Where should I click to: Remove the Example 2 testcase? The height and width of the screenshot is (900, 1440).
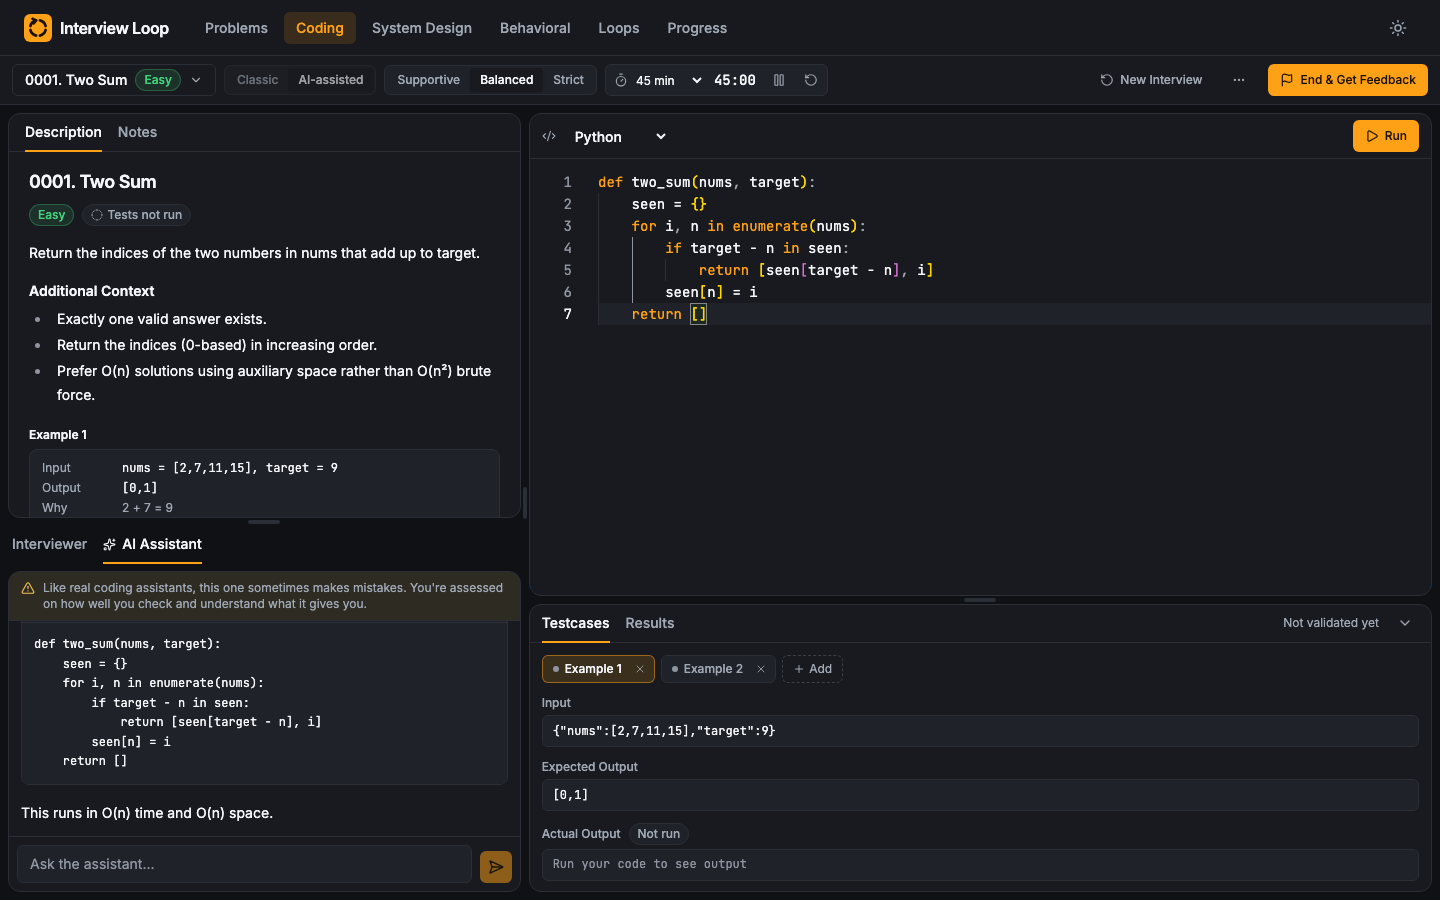coord(761,669)
